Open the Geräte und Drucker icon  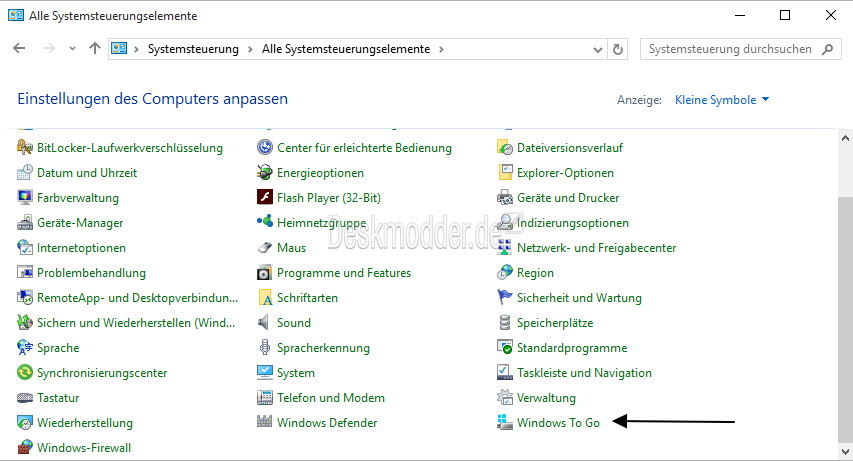pos(505,198)
